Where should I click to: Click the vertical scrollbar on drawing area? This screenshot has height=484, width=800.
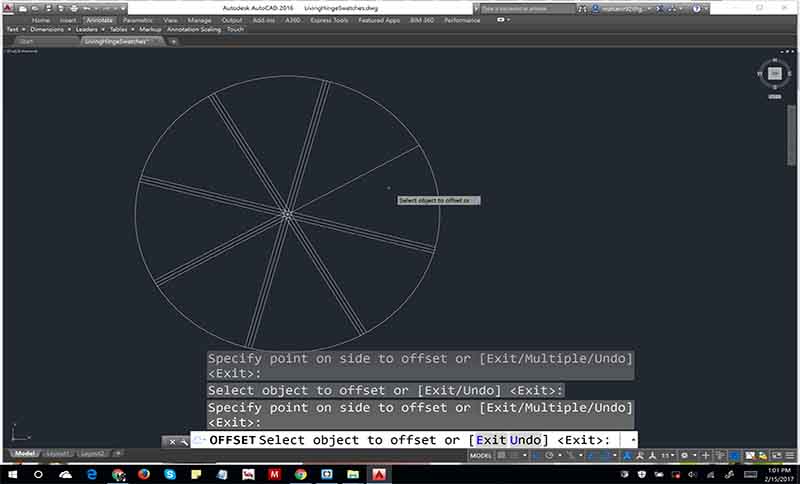coord(791,135)
